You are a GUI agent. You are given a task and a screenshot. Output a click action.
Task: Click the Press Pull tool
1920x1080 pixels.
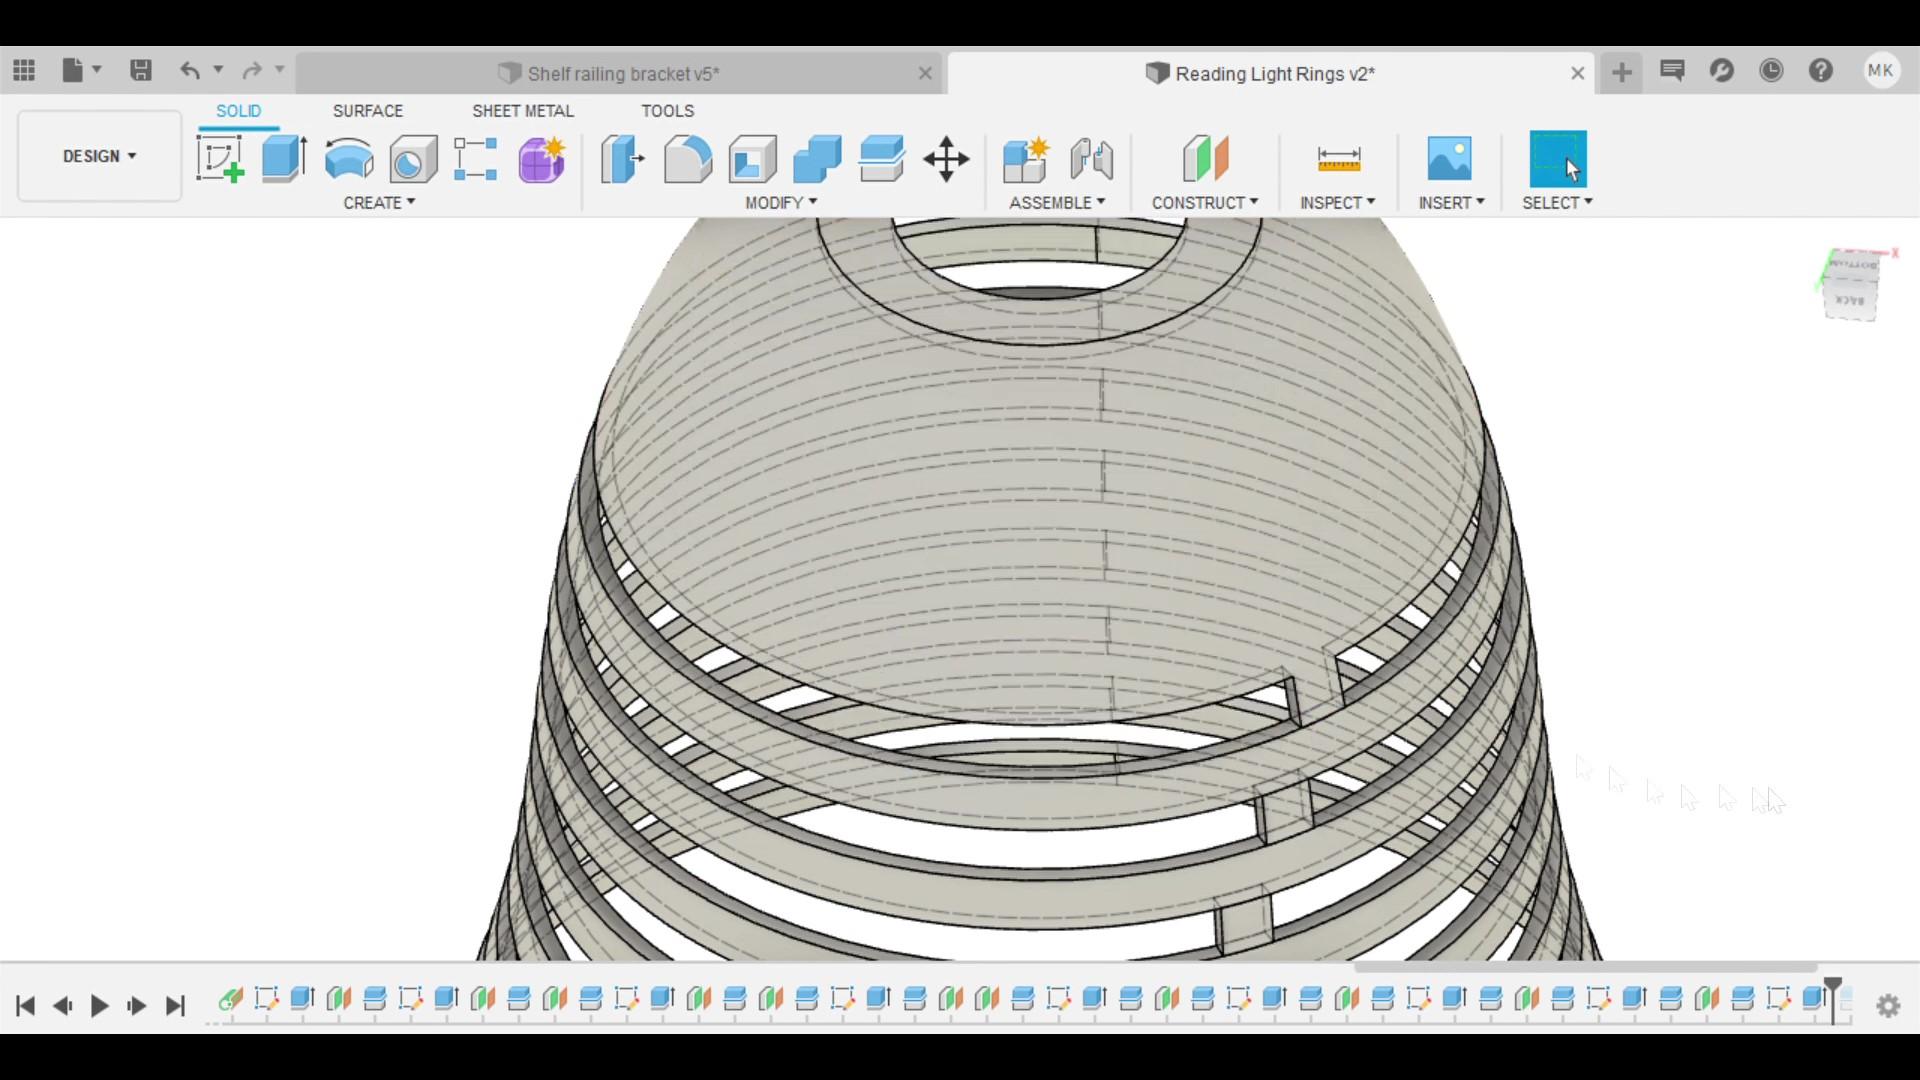622,159
